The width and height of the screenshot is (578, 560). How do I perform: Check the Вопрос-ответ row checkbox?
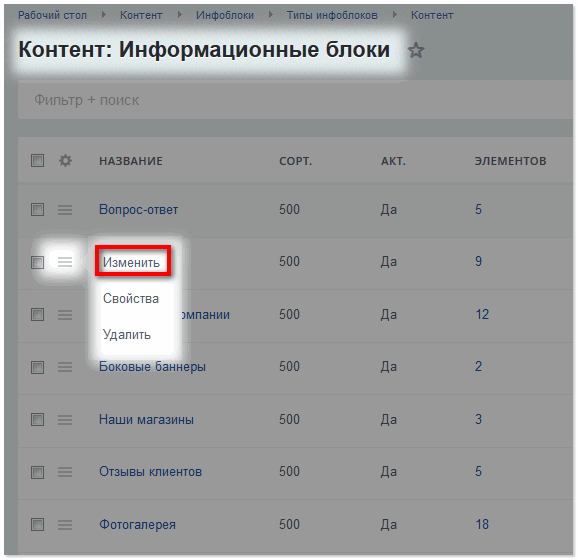point(37,210)
